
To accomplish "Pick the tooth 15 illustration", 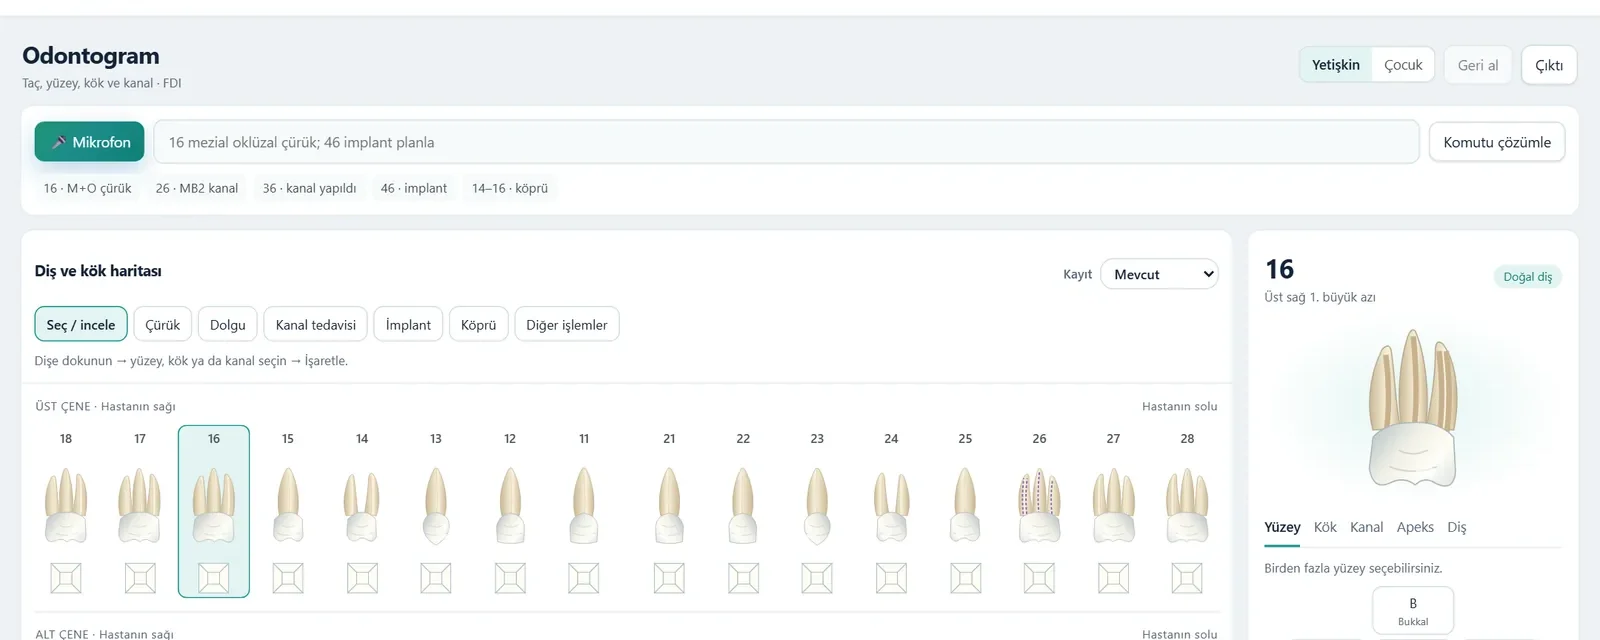I will coord(288,505).
